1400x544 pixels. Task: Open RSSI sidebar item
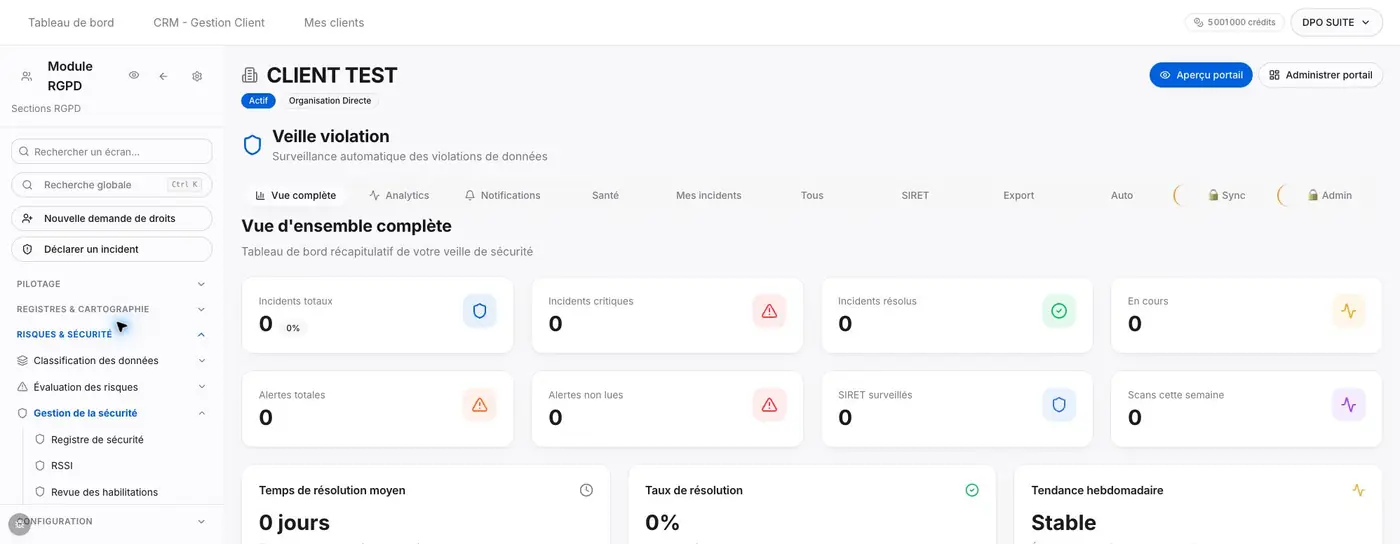point(62,465)
